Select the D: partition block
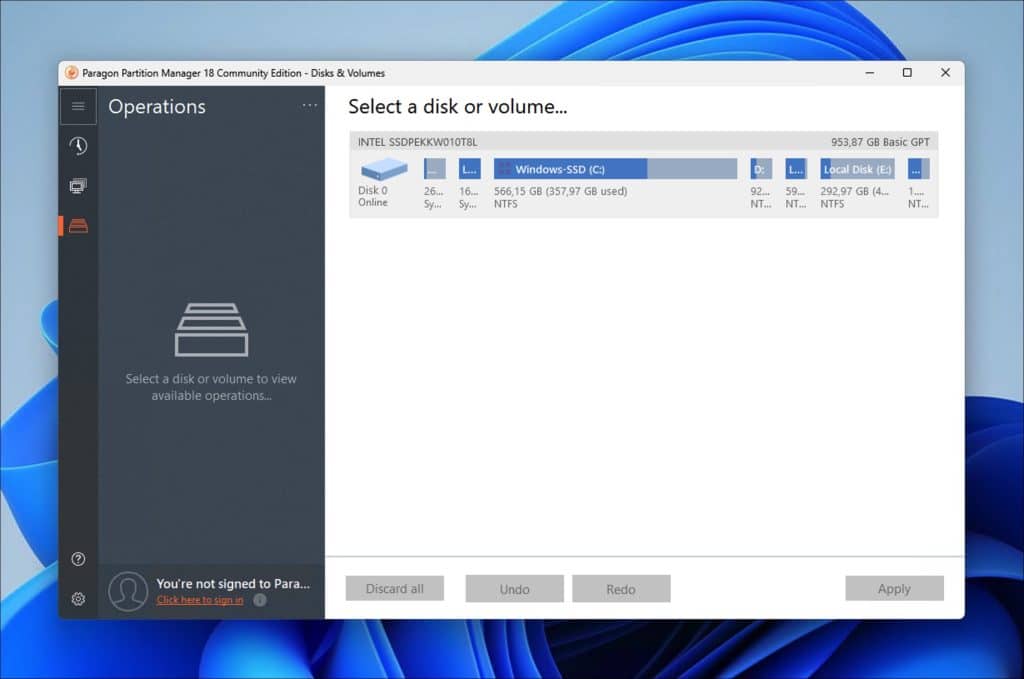Screen dimensions: 1024x679 coord(761,169)
